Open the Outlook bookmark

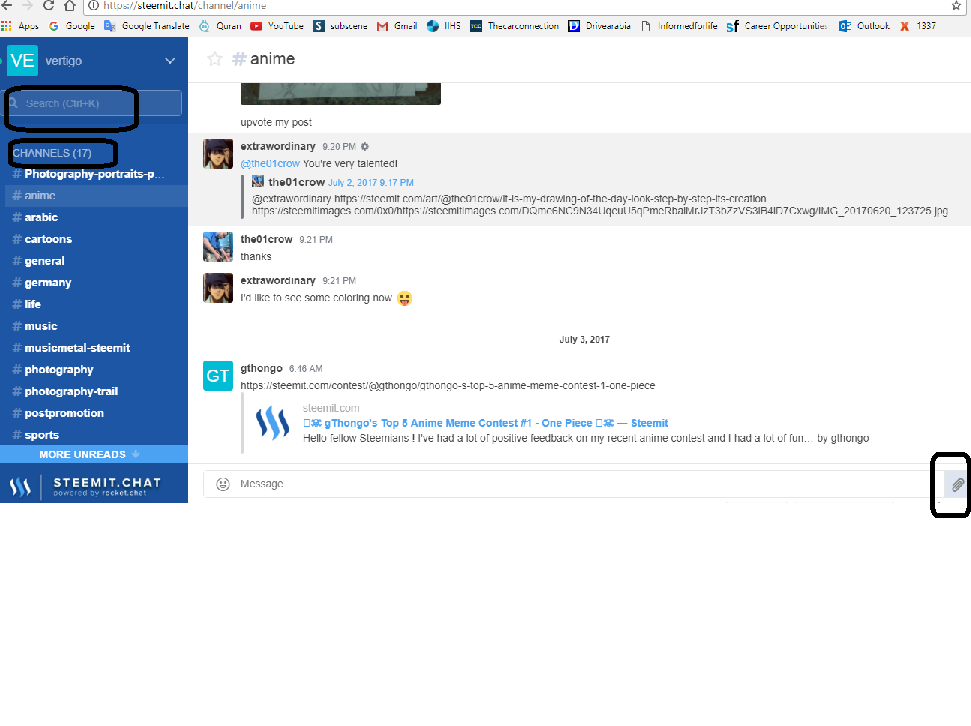coord(864,26)
